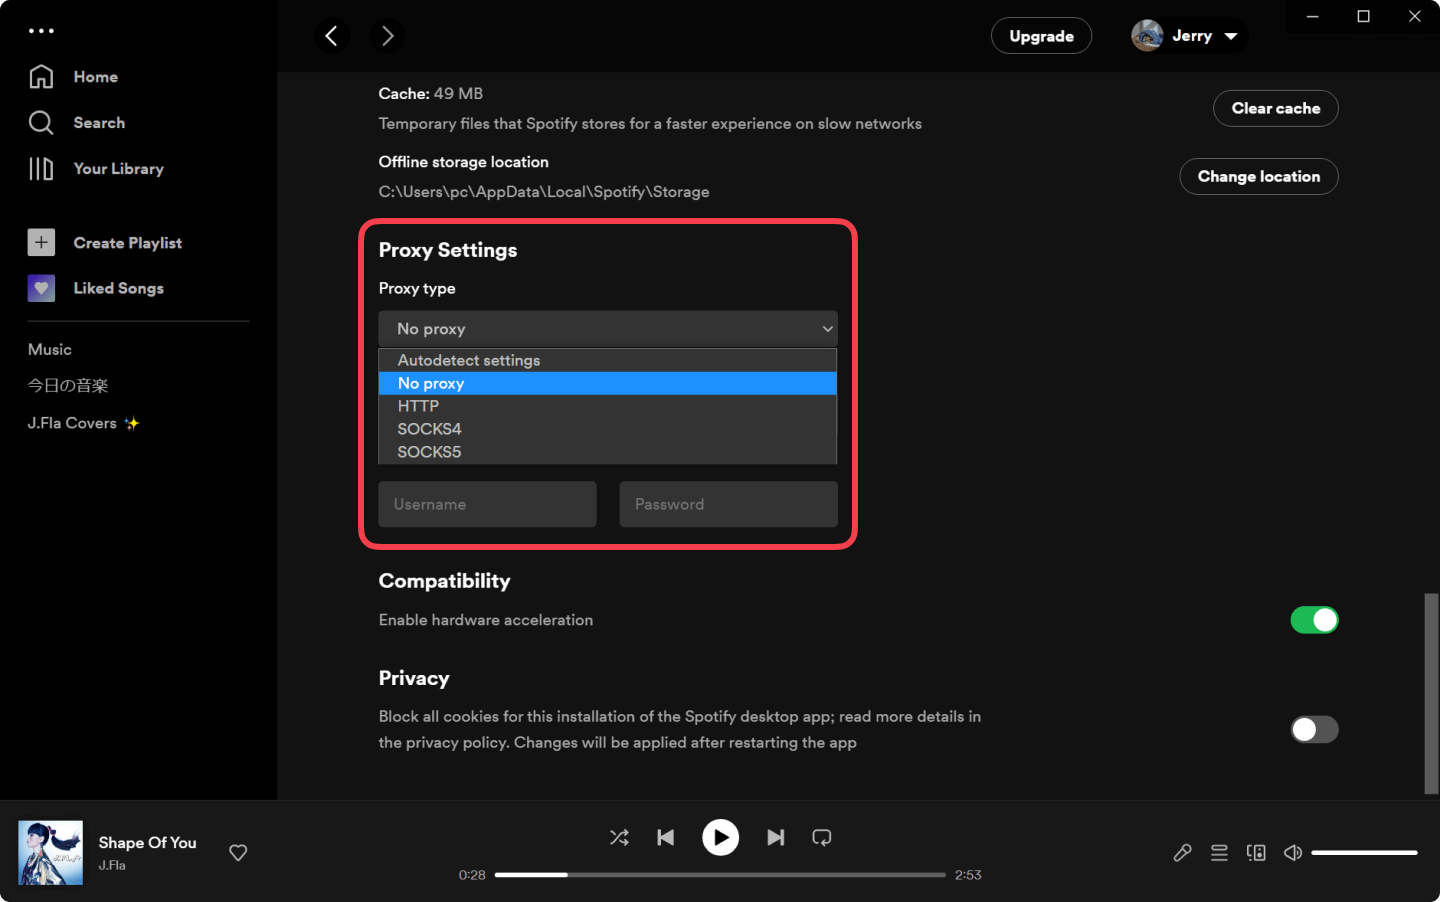
Task: Maximize the Spotify window
Action: pos(1364,16)
